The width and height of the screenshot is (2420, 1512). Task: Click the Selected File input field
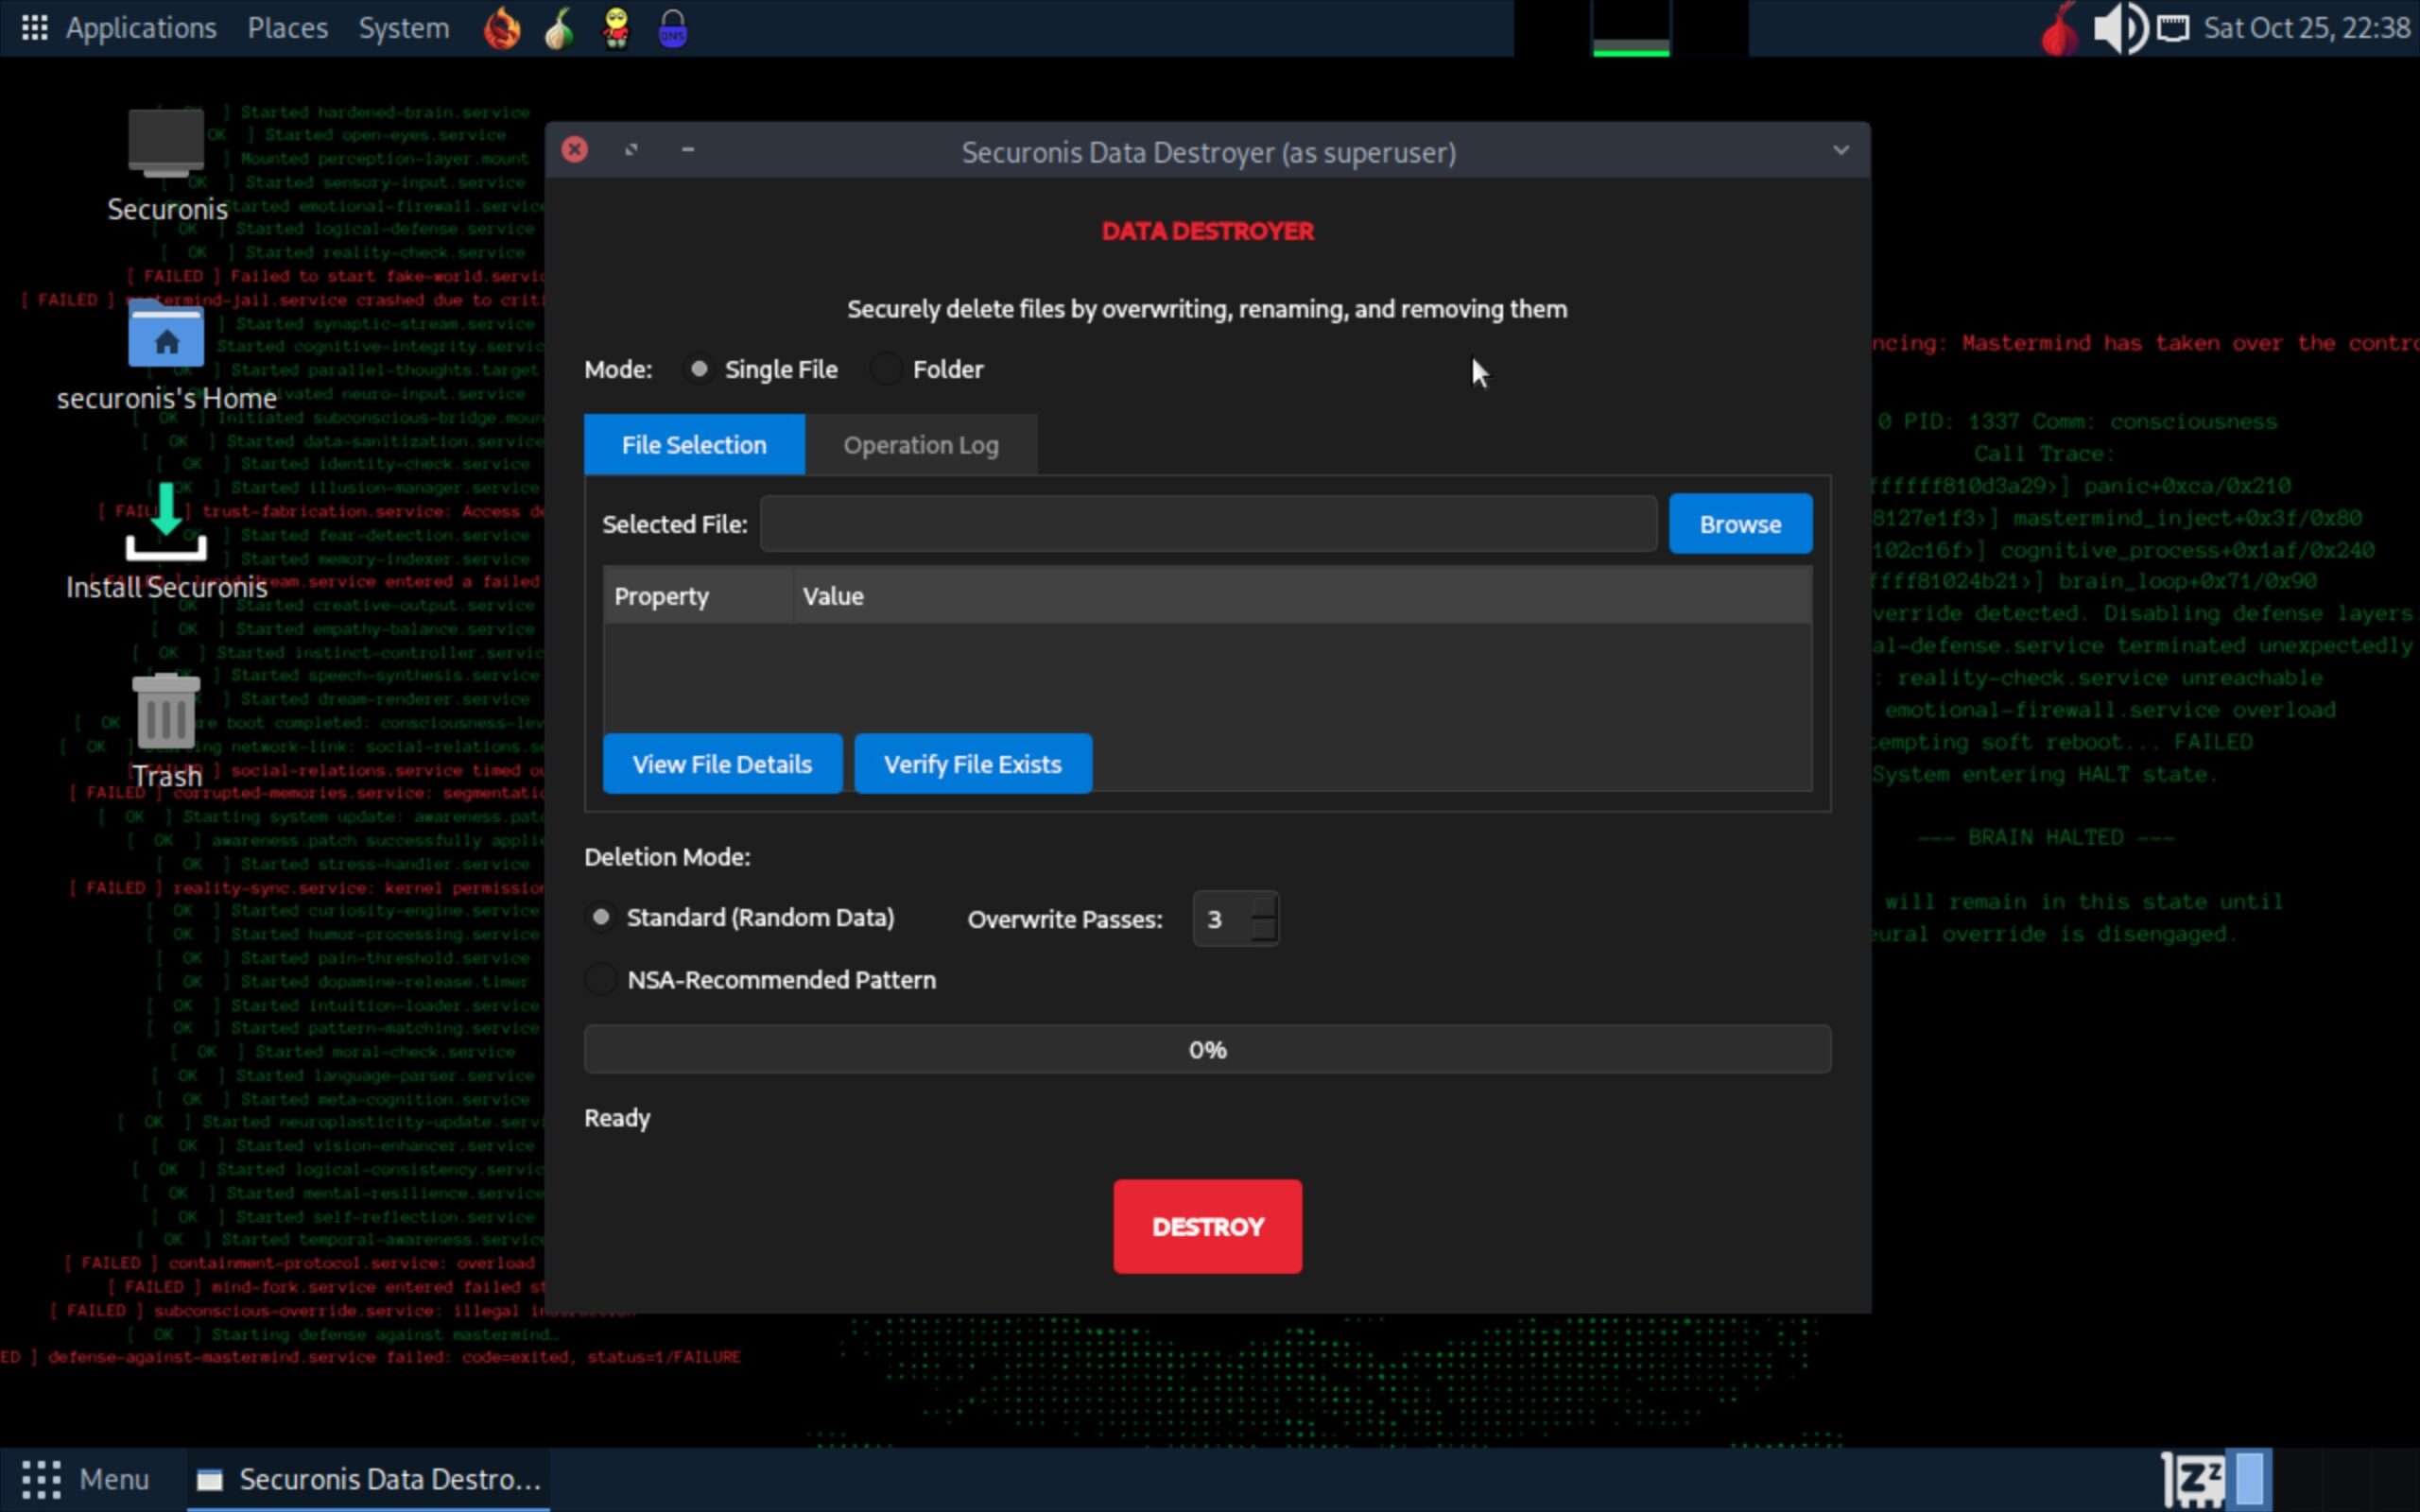(x=1207, y=524)
